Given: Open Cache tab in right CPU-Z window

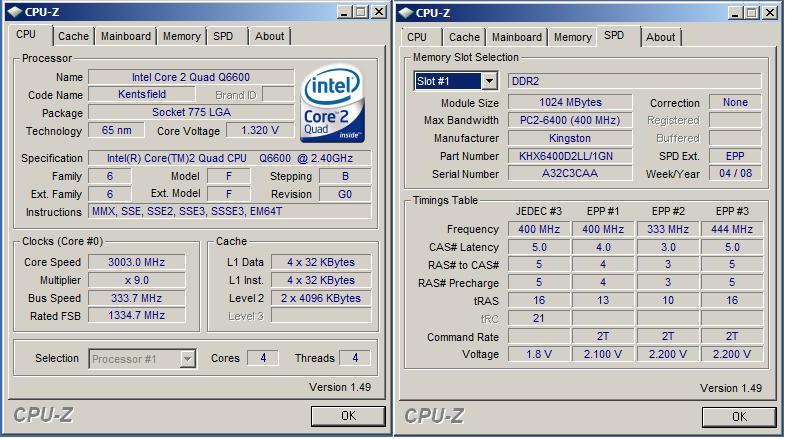Looking at the screenshot, I should coord(464,37).
